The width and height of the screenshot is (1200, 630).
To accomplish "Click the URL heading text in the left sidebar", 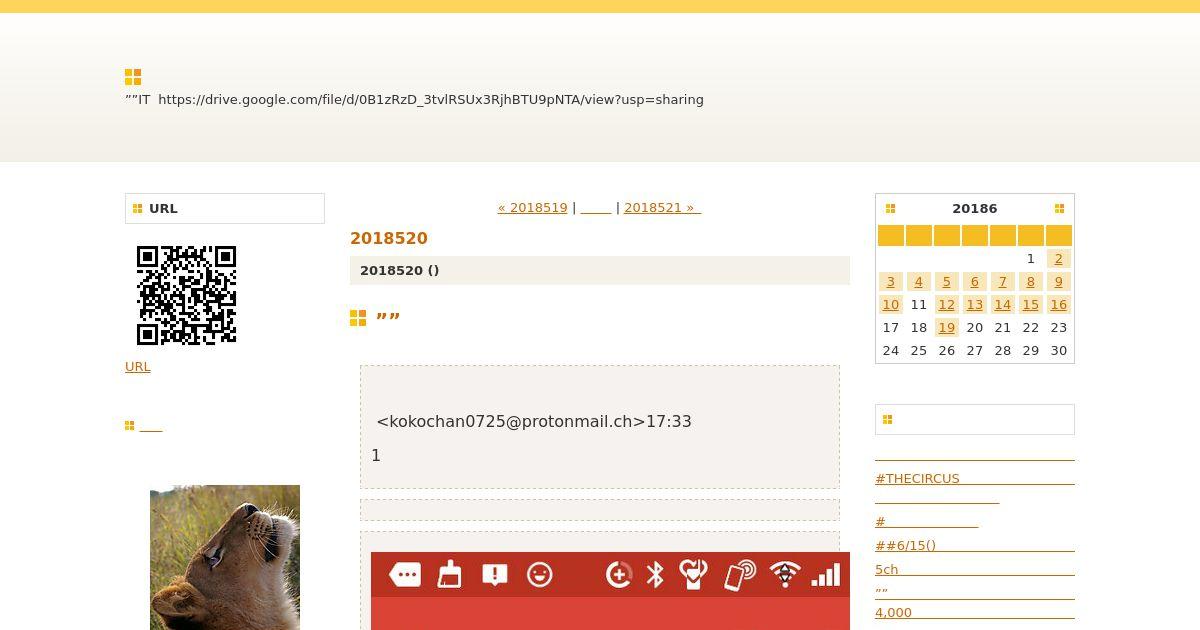I will 163,209.
